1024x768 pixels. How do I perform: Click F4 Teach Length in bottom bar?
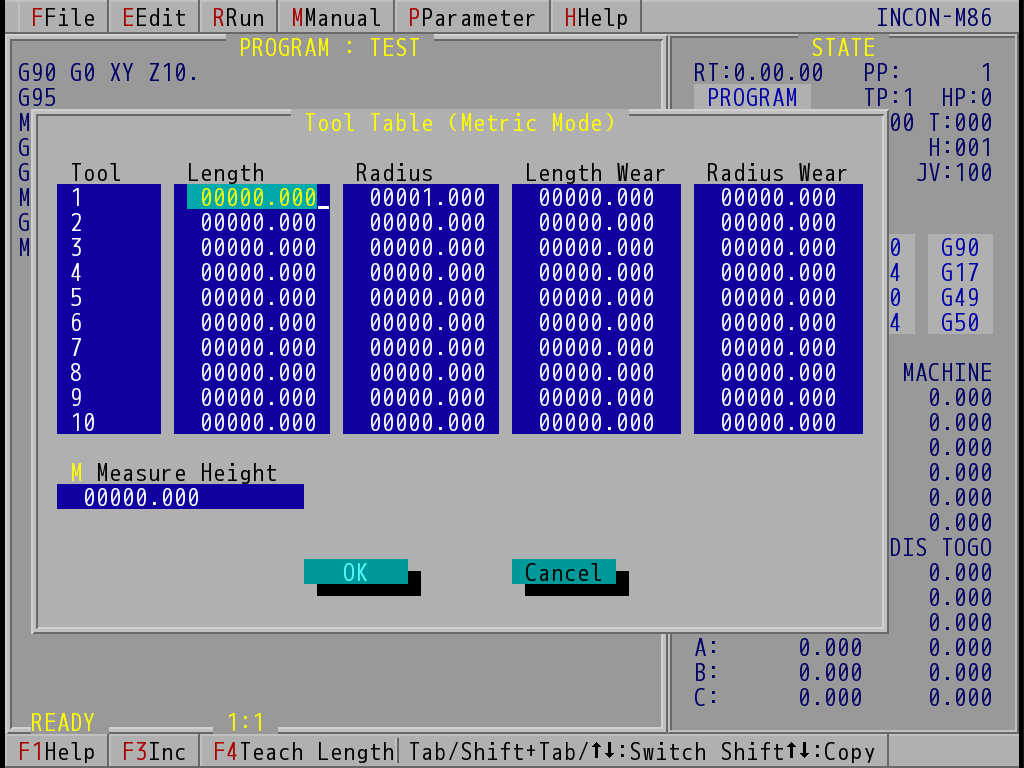point(304,752)
